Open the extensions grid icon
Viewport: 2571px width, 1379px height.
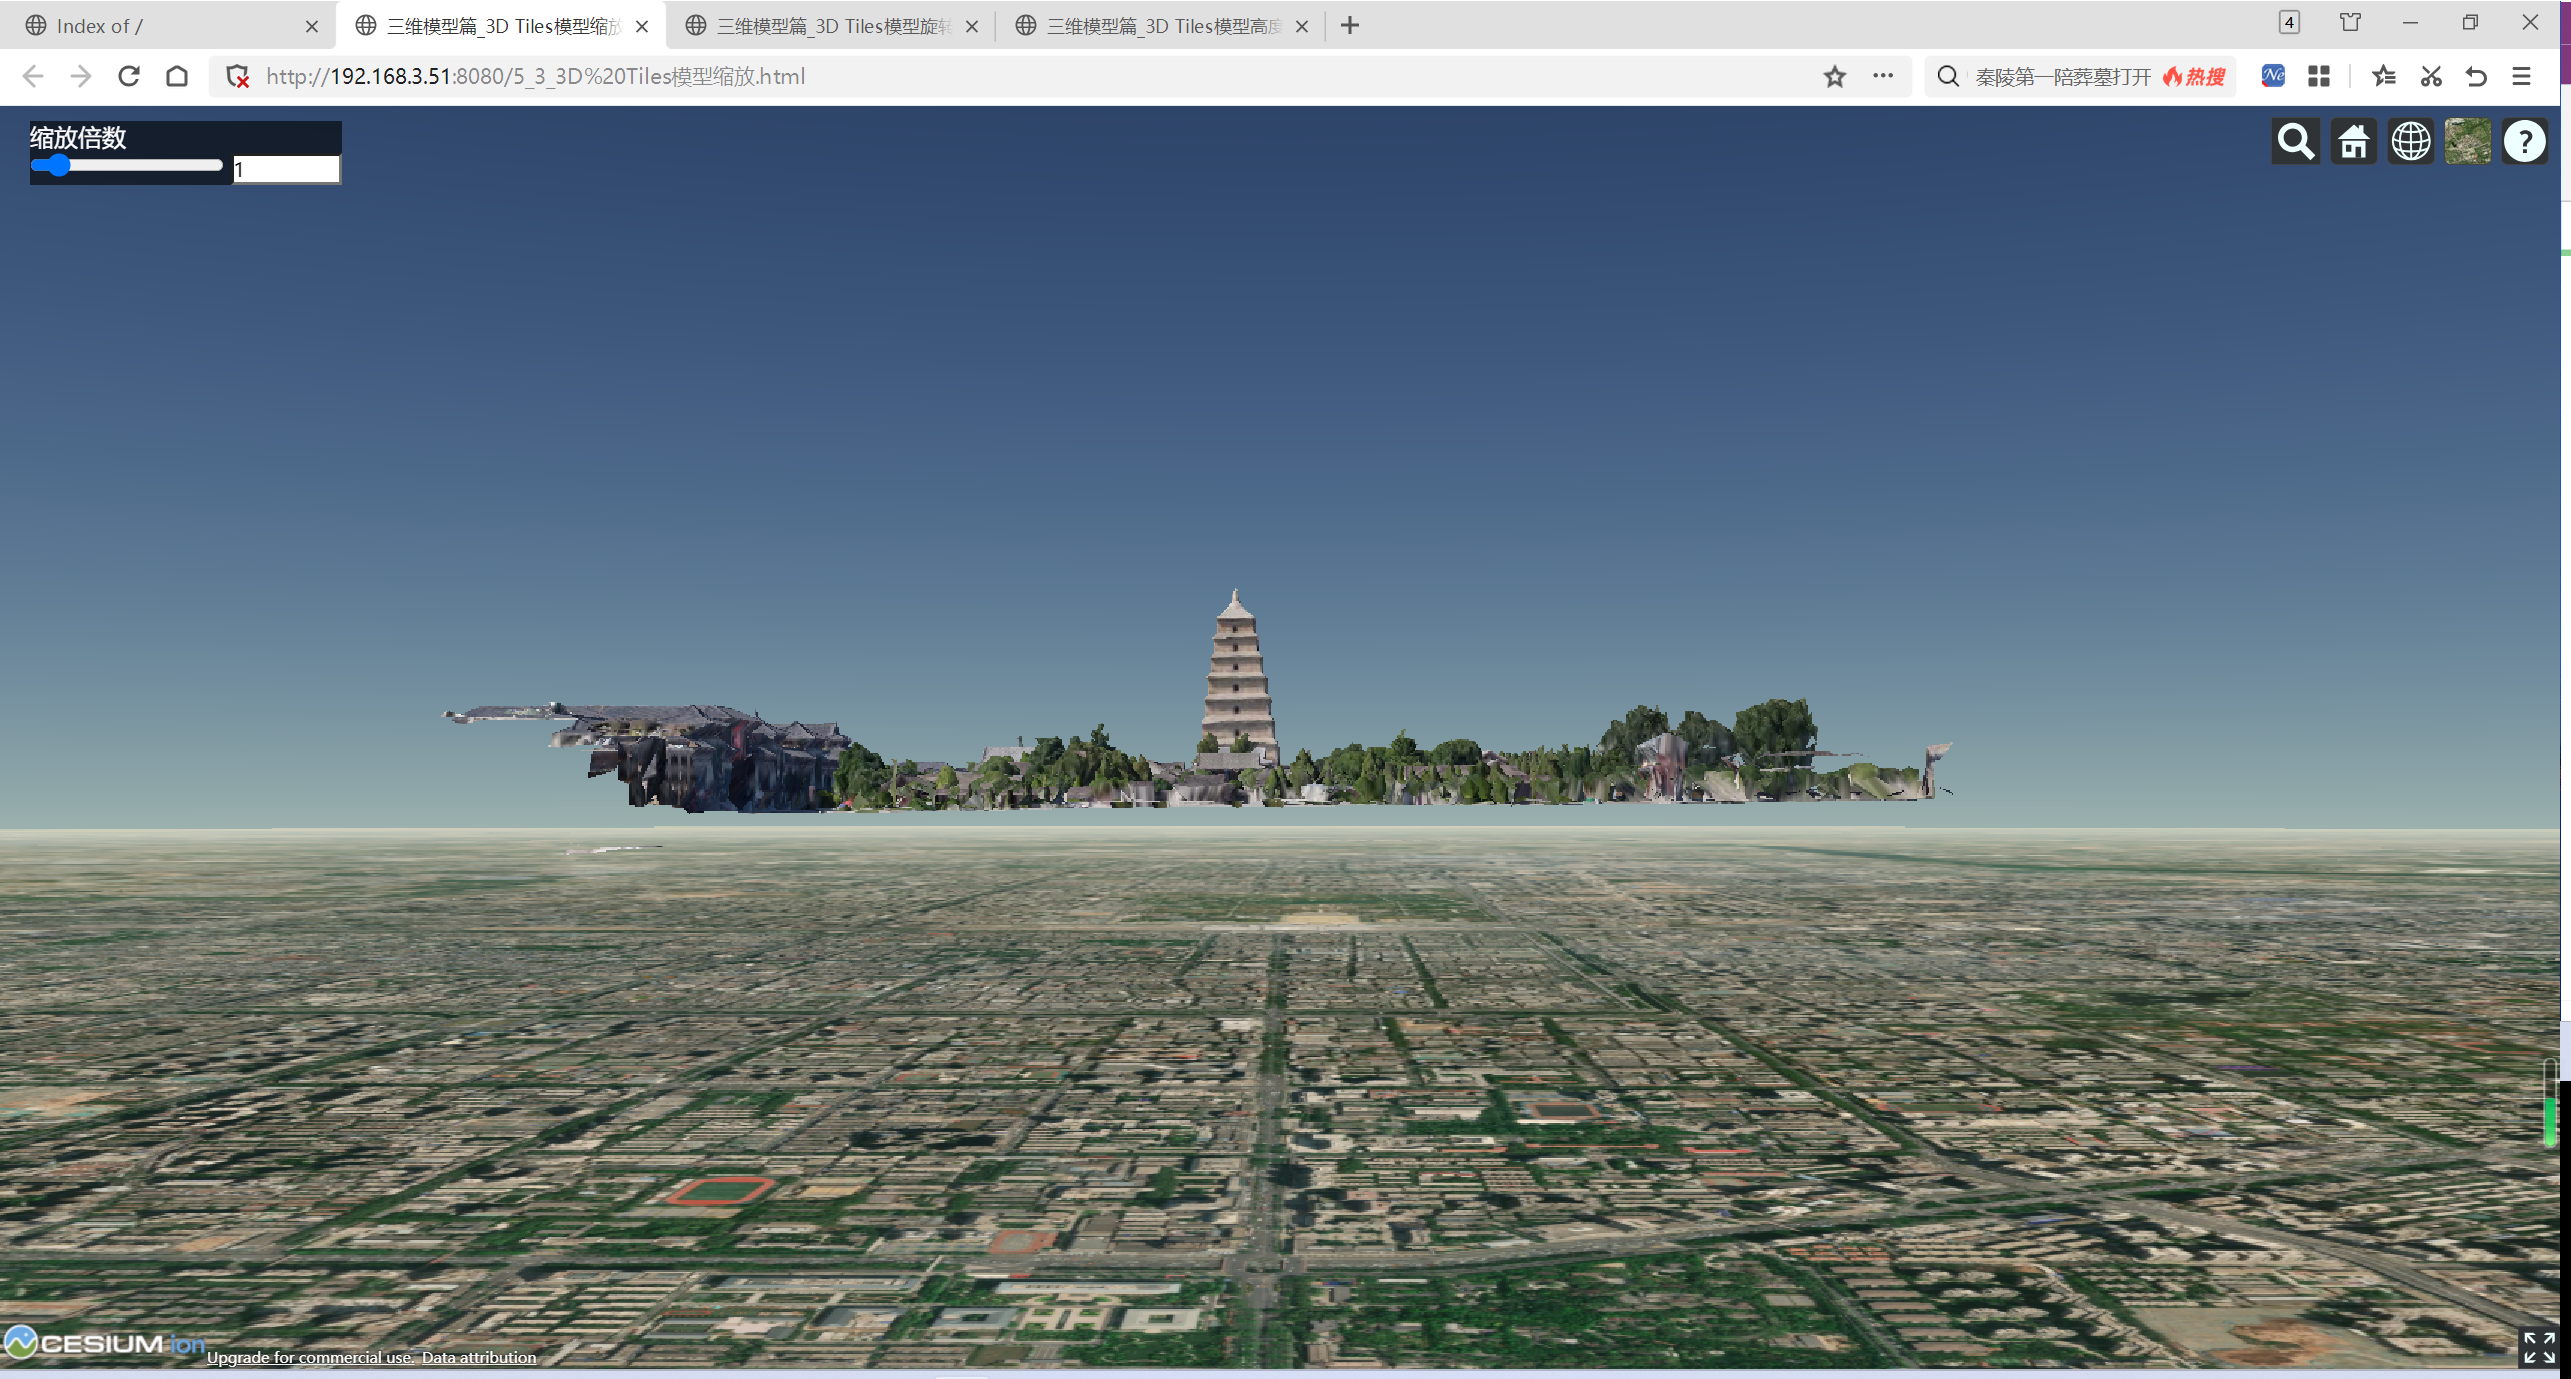click(x=2319, y=76)
